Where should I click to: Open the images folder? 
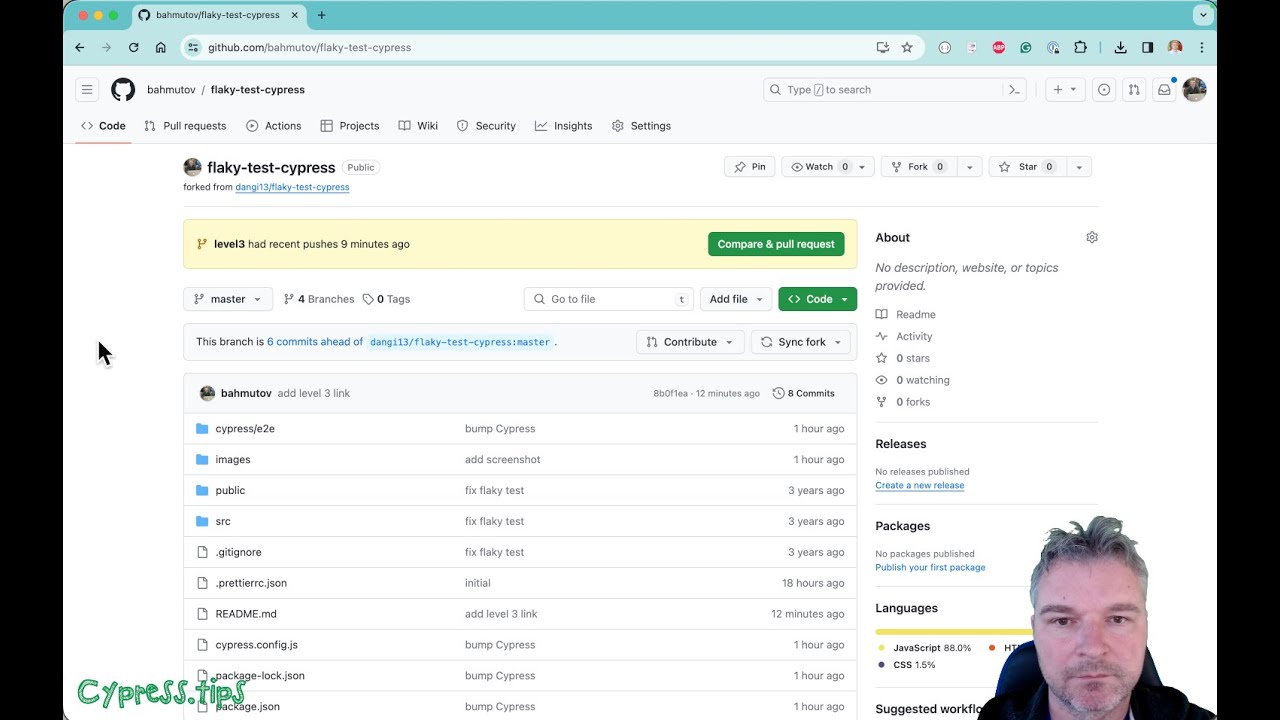coord(233,460)
